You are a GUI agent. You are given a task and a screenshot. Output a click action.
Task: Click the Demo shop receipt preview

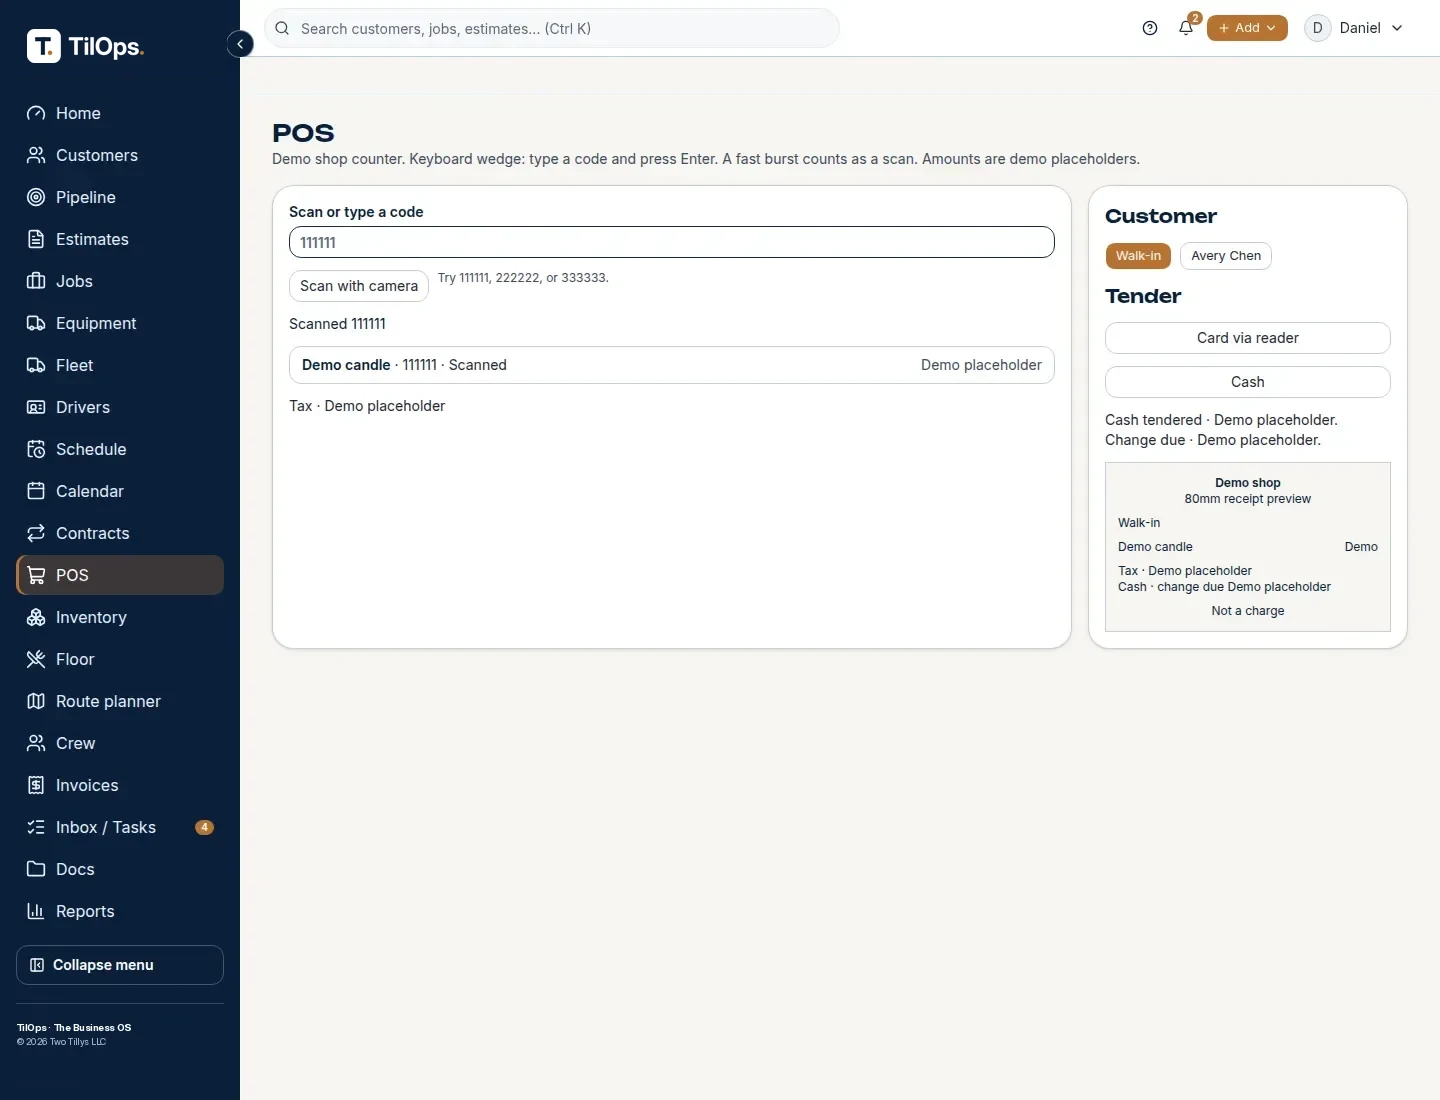(x=1248, y=547)
